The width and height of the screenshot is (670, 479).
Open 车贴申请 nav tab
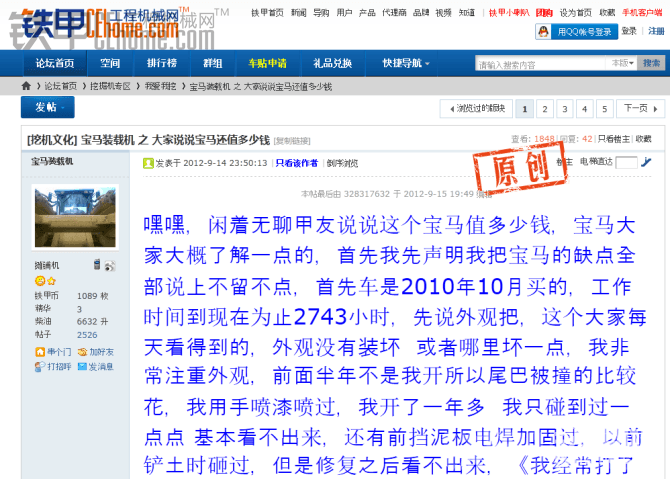(267, 63)
